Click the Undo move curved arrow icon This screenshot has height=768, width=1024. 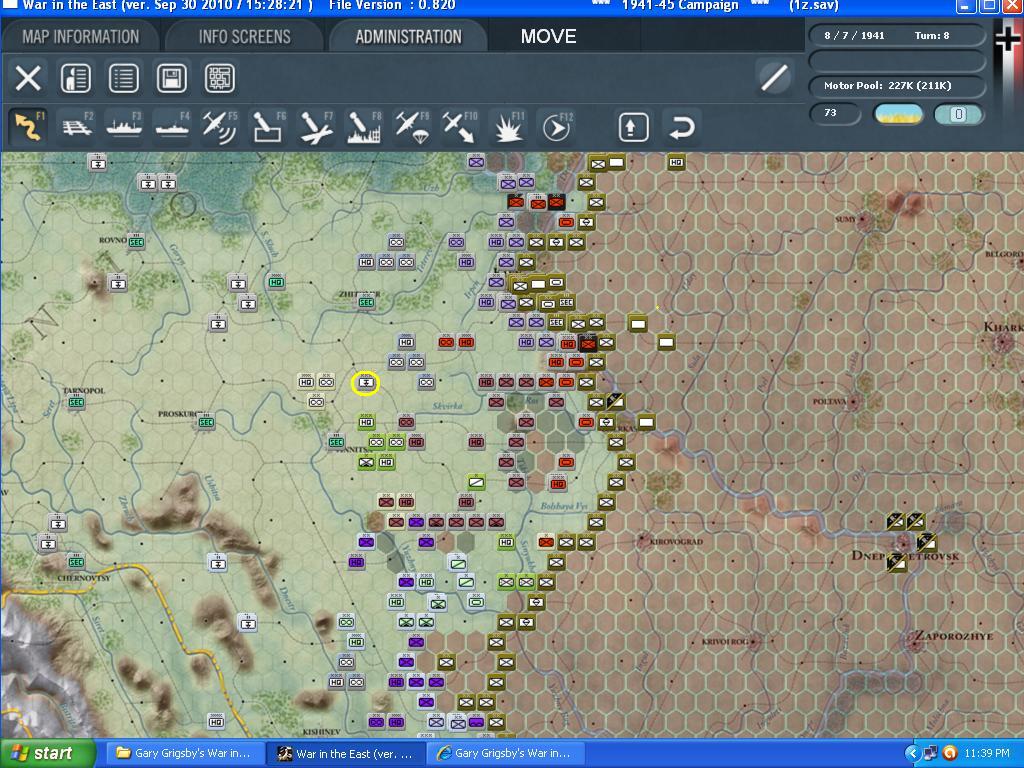[x=681, y=127]
